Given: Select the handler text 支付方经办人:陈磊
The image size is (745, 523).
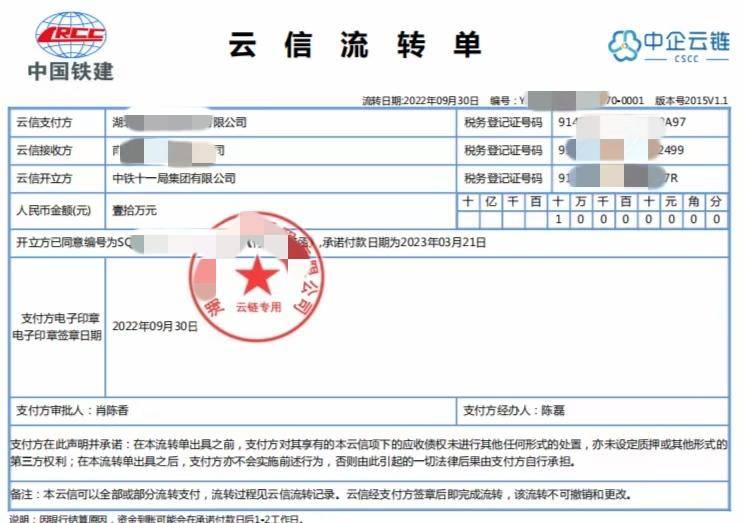Looking at the screenshot, I should click(514, 410).
